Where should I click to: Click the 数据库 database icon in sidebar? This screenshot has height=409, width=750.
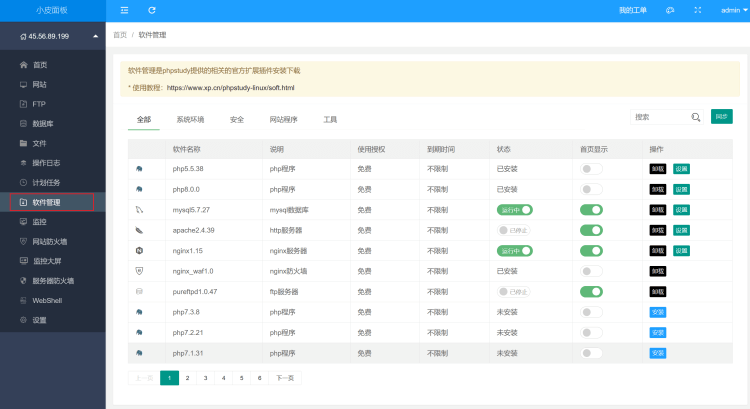[23, 123]
